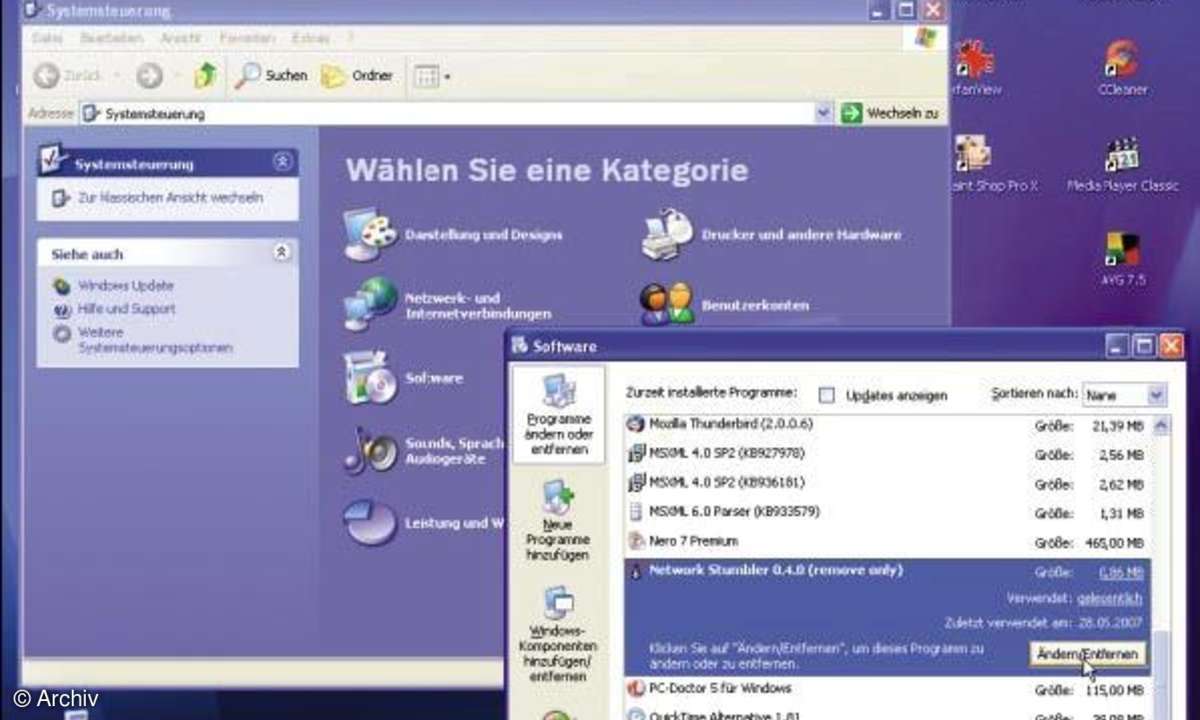Open the Software category CD icon

369,378
